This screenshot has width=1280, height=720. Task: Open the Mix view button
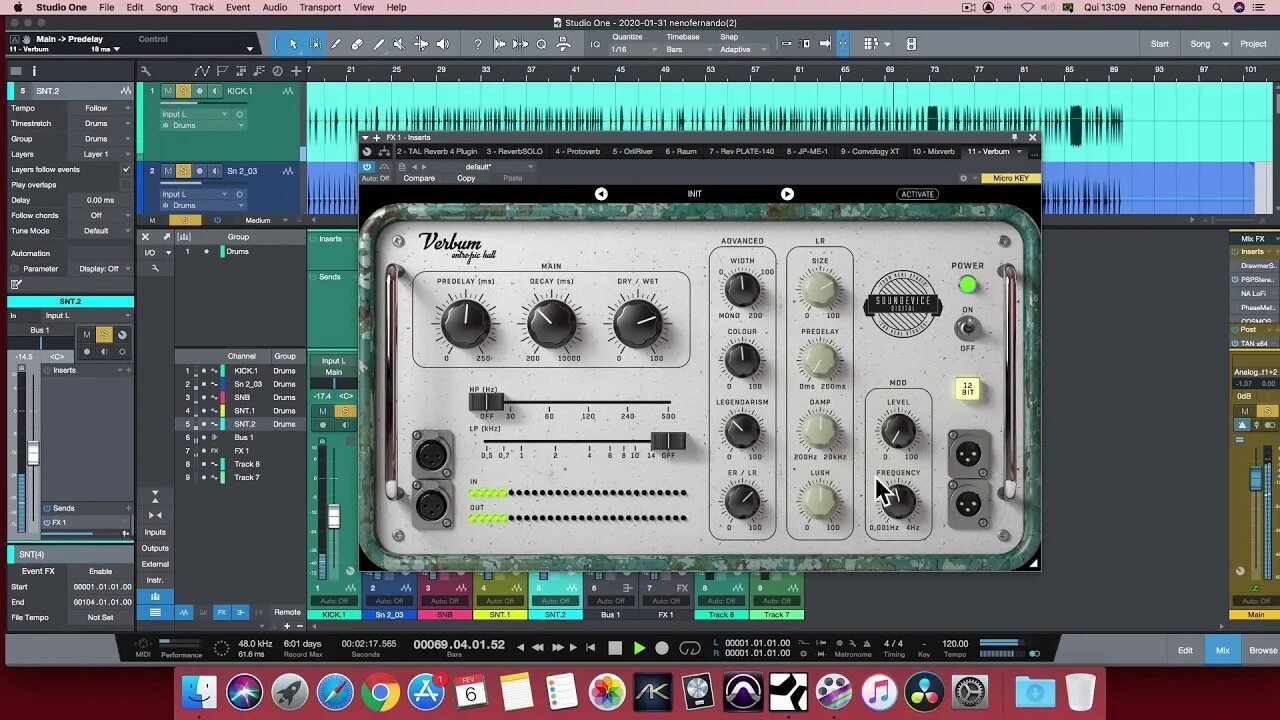click(x=1222, y=650)
